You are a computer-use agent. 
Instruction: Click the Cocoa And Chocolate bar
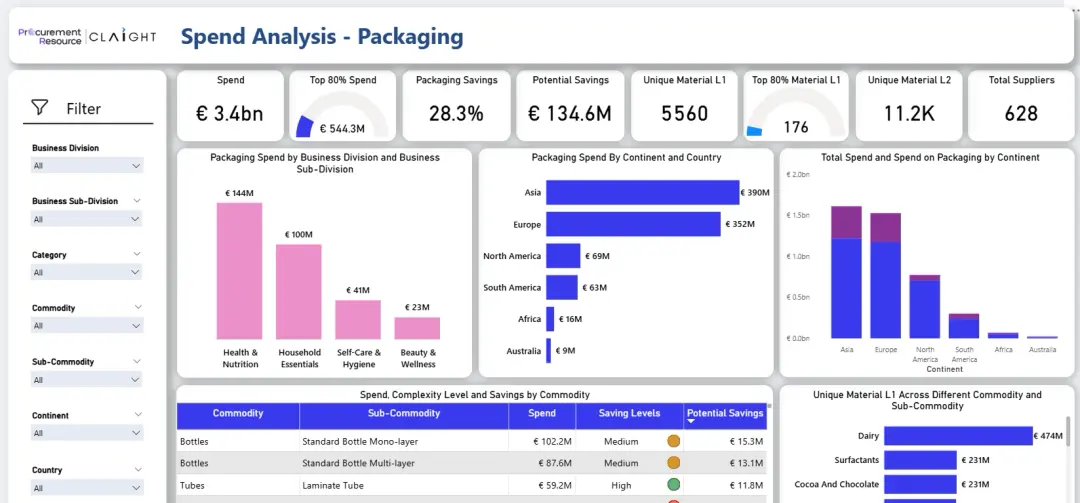(x=920, y=484)
